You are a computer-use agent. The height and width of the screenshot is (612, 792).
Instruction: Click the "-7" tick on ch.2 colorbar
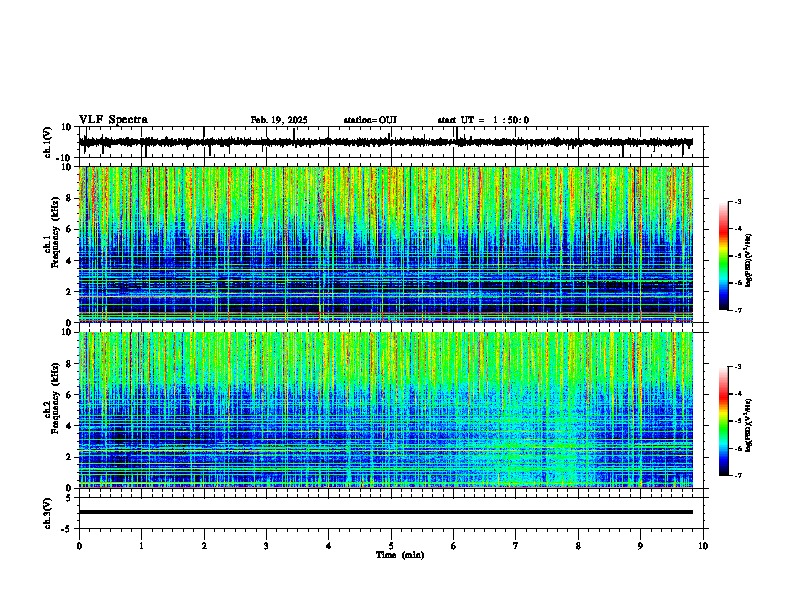[x=737, y=475]
